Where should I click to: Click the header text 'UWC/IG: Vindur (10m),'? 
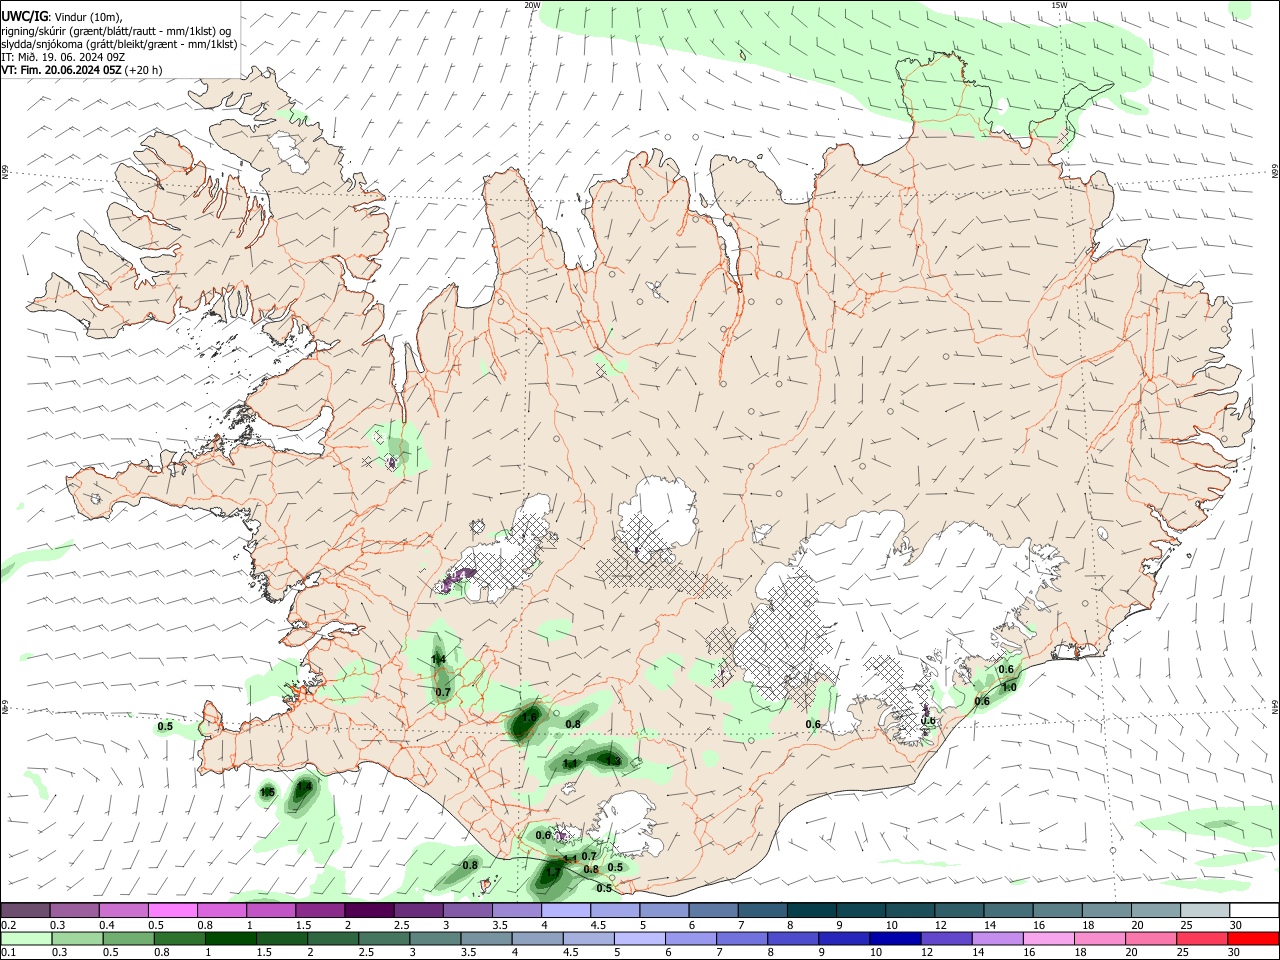click(x=62, y=16)
